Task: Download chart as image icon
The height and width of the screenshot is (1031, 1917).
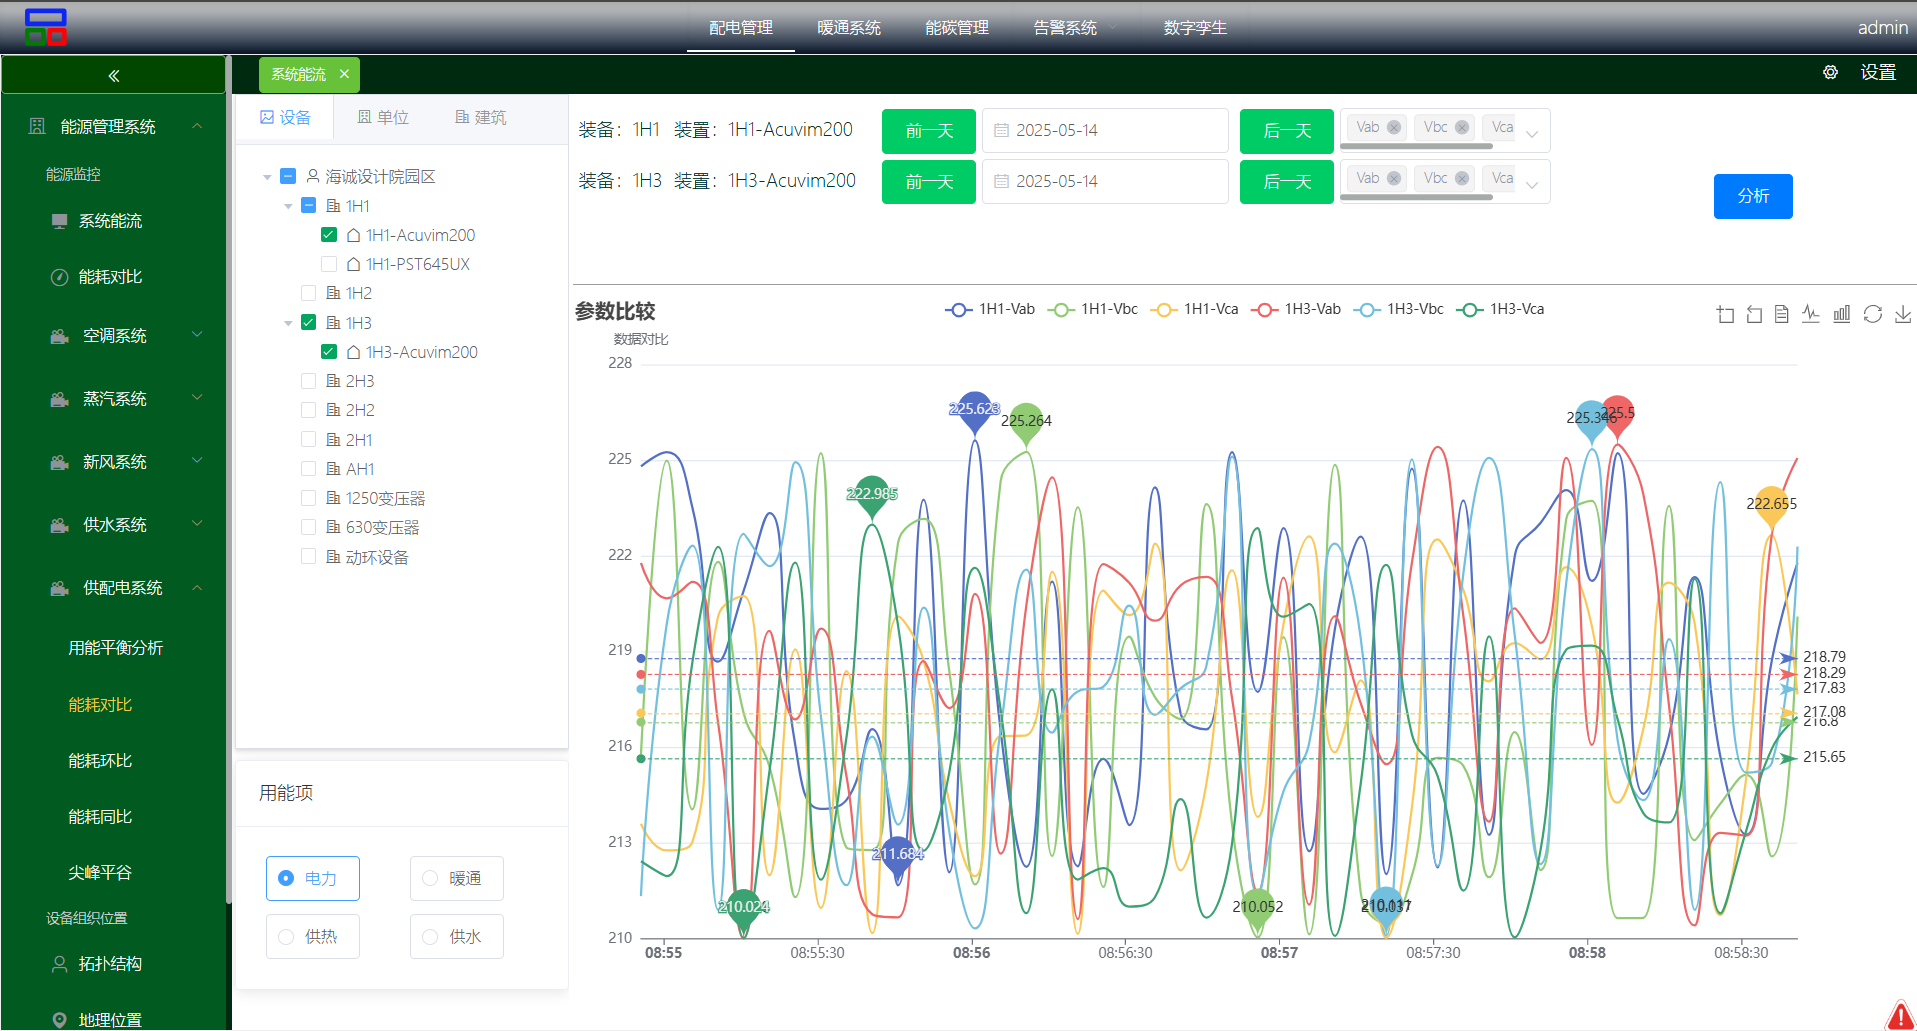Action: pyautogui.click(x=1902, y=314)
